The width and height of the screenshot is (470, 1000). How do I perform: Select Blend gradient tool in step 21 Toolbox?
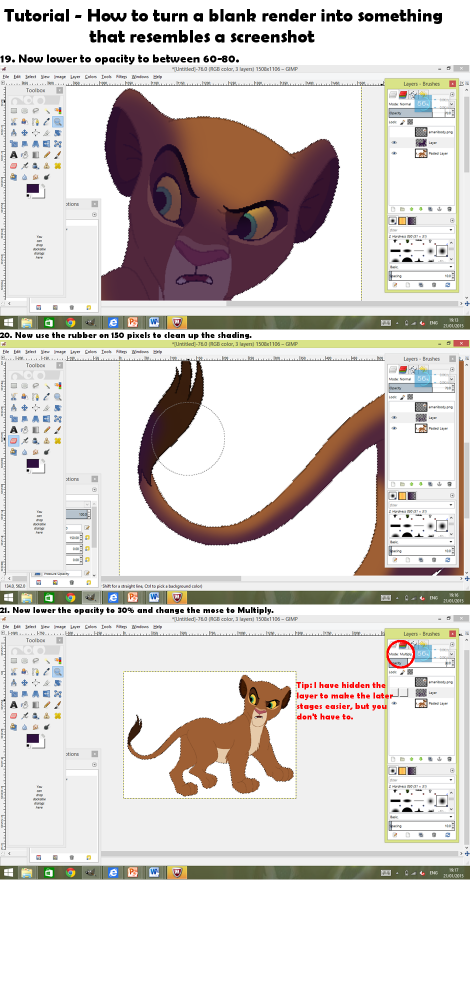36,704
